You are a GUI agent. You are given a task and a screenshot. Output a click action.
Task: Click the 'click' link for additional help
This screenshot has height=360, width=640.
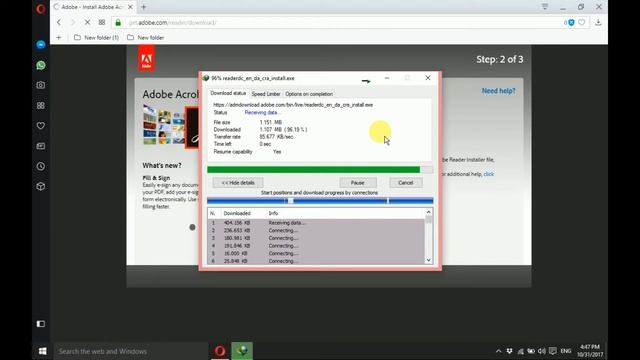pyautogui.click(x=489, y=174)
